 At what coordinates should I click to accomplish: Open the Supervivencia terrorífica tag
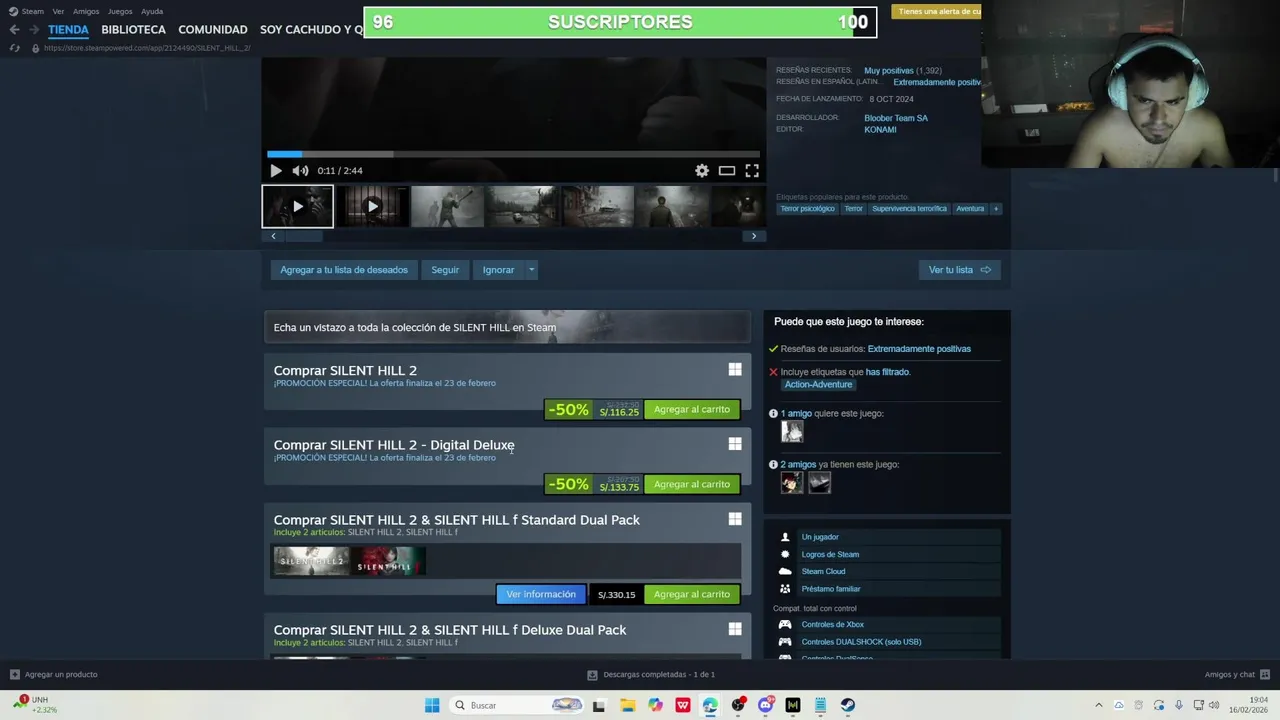coord(909,209)
